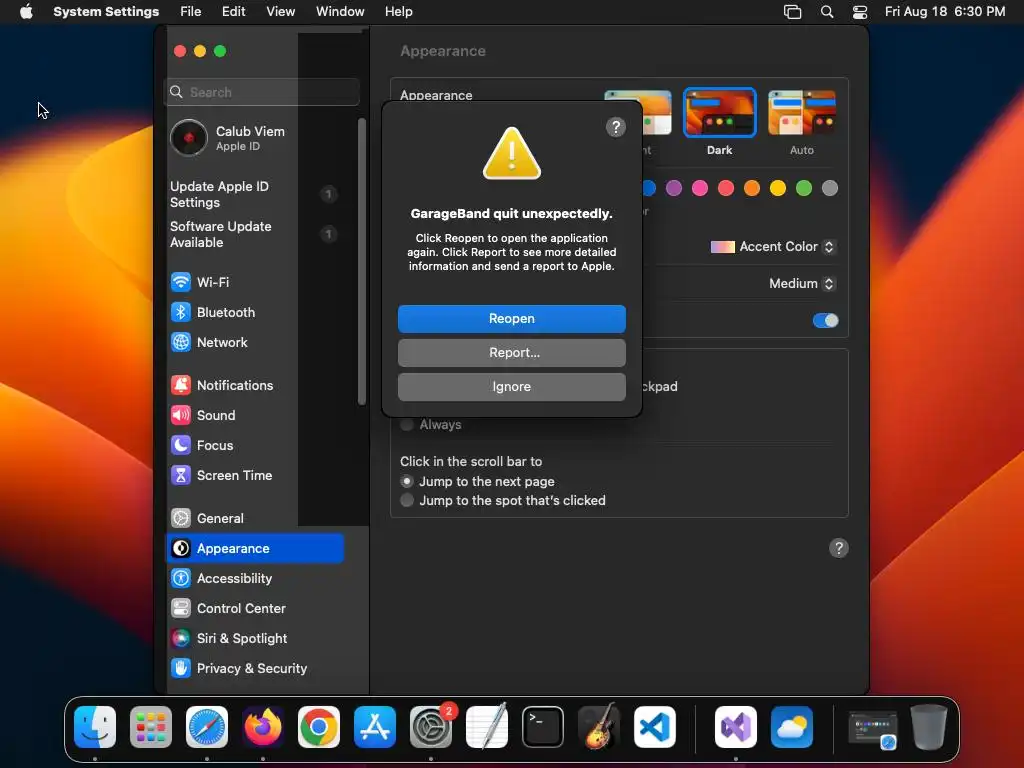Screen dimensions: 1024x768
Task: Click Ignore button in dialog
Action: pyautogui.click(x=511, y=387)
